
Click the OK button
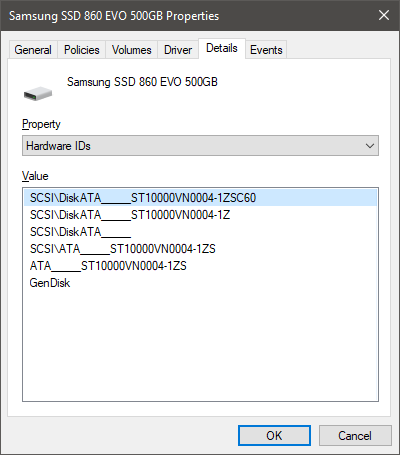click(274, 435)
